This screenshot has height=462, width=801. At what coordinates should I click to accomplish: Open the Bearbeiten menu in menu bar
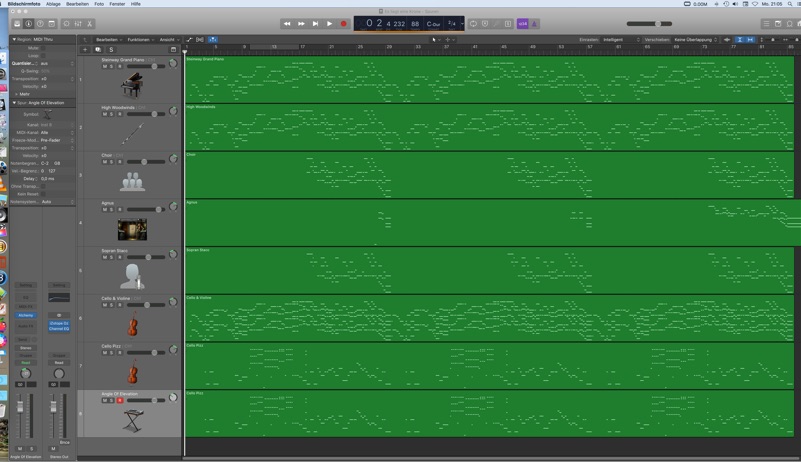tap(77, 4)
